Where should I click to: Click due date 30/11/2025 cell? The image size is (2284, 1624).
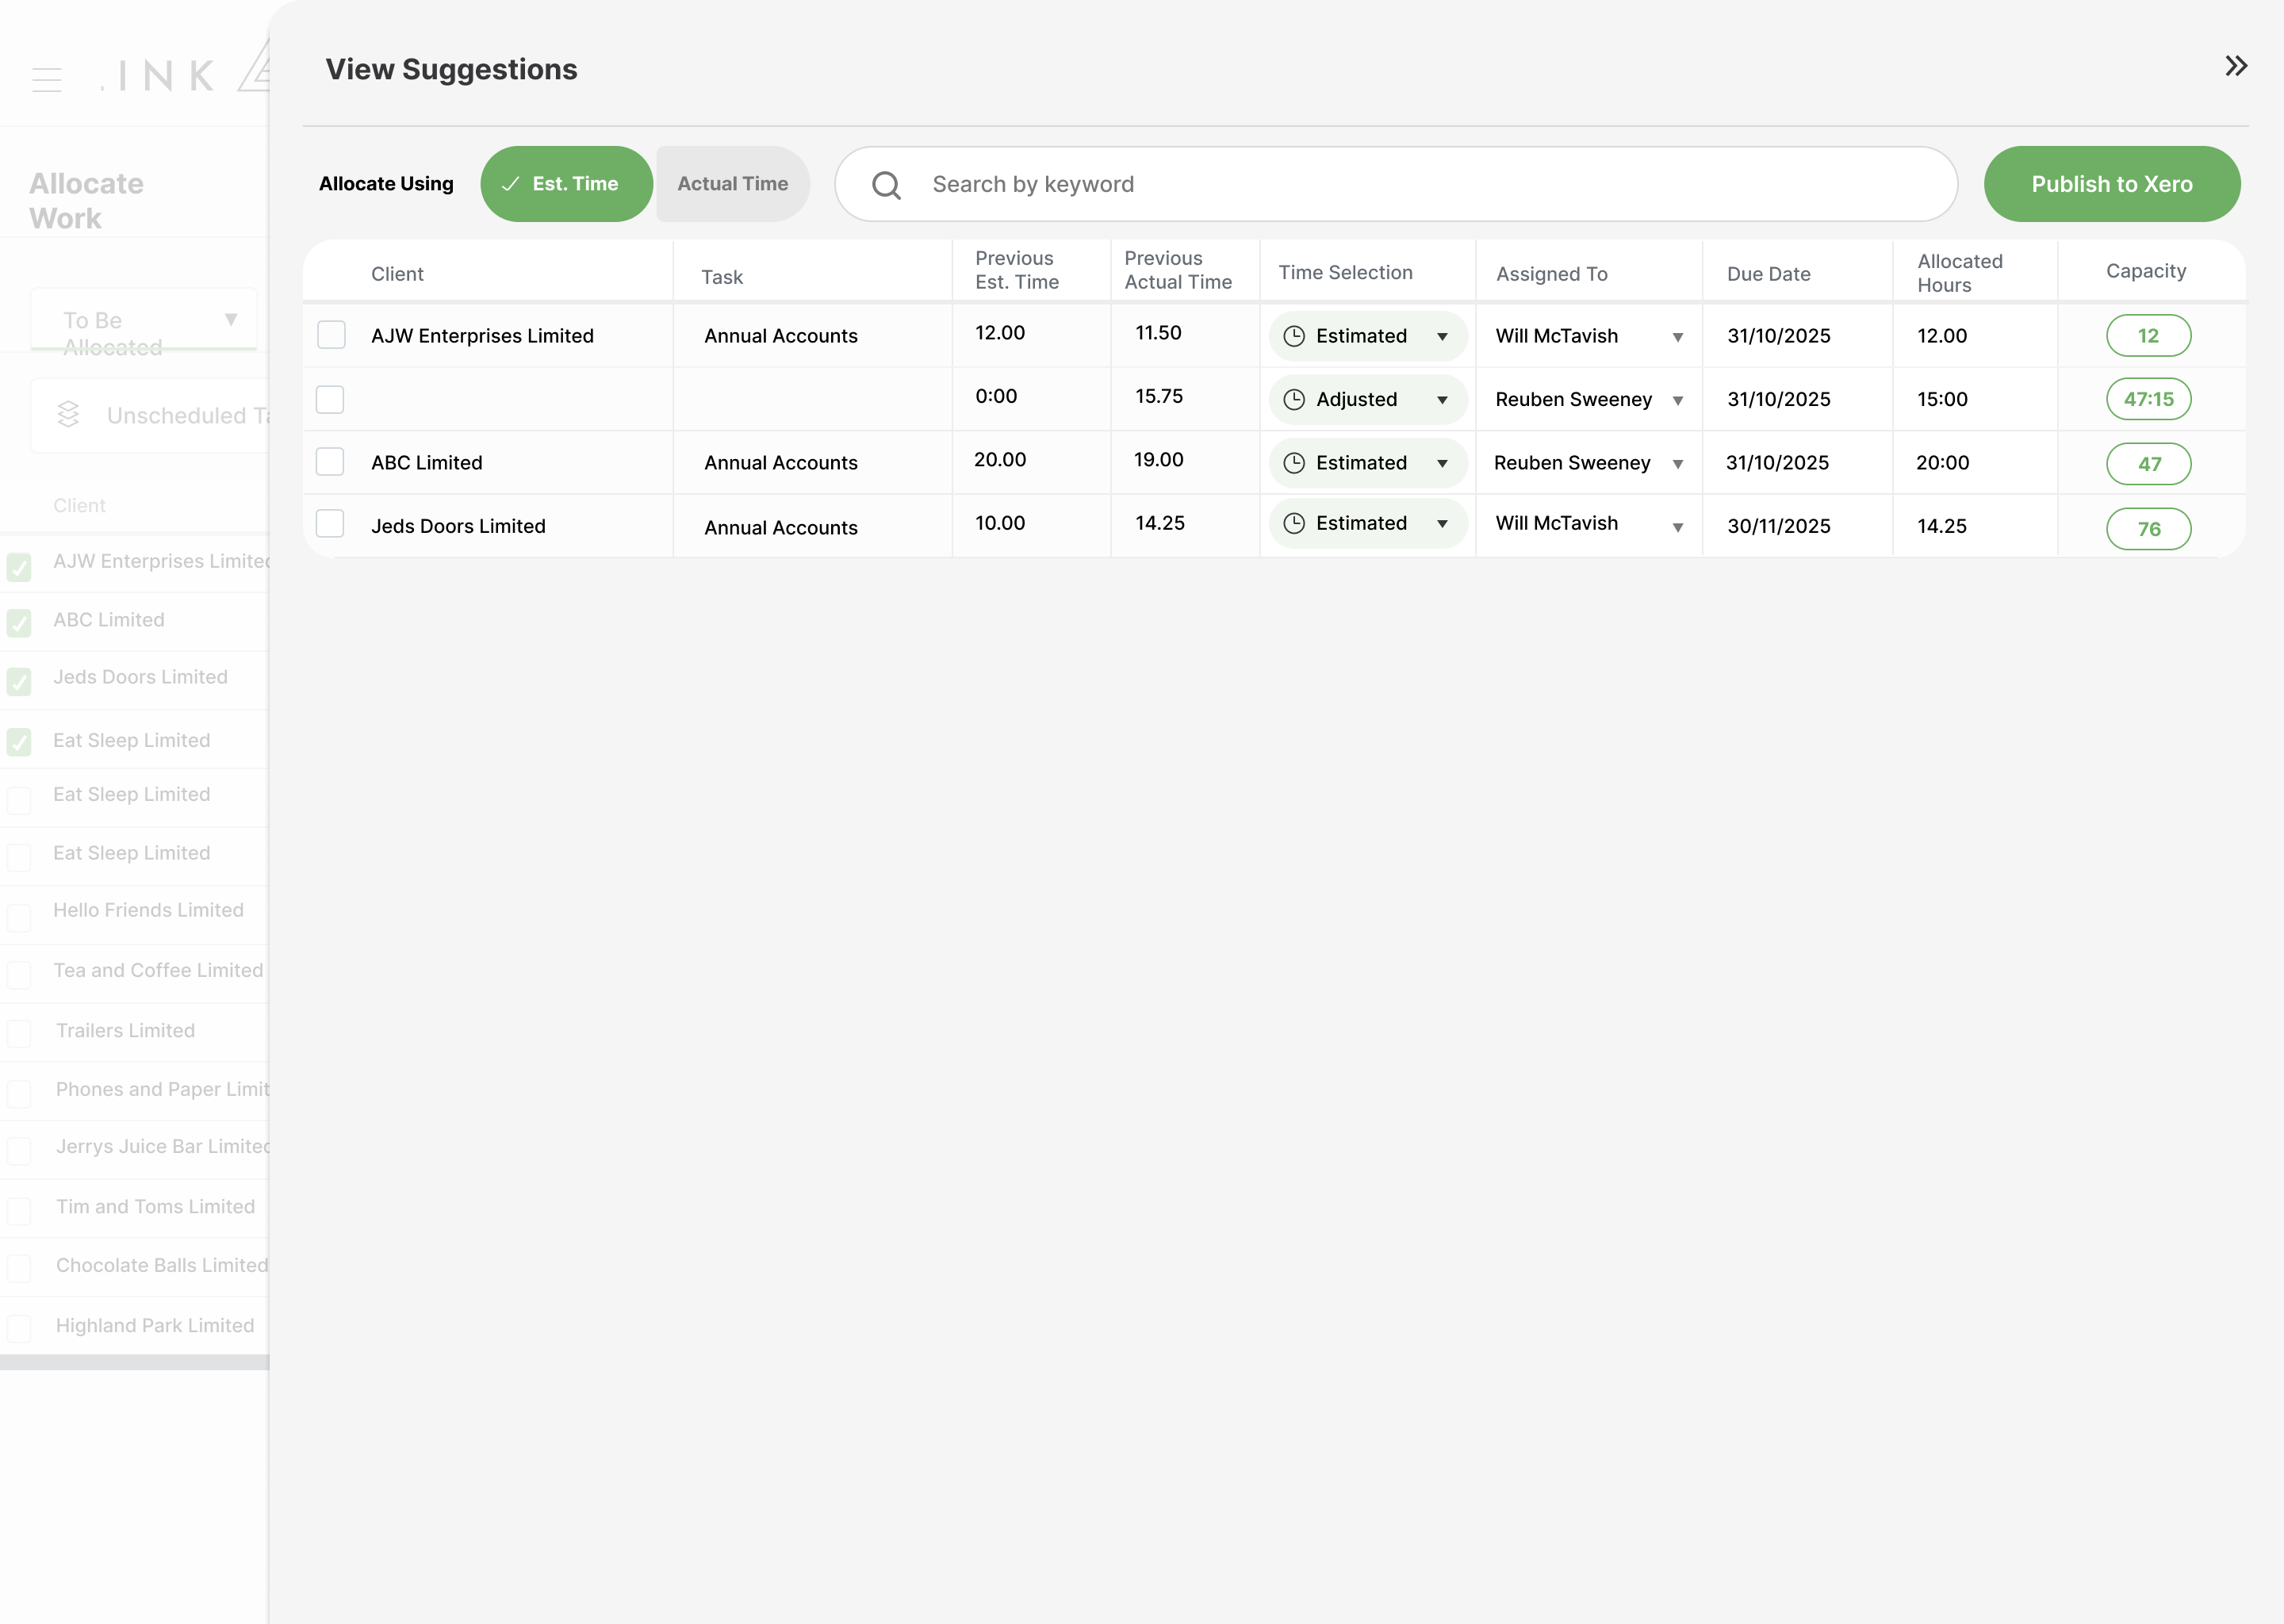(x=1778, y=526)
